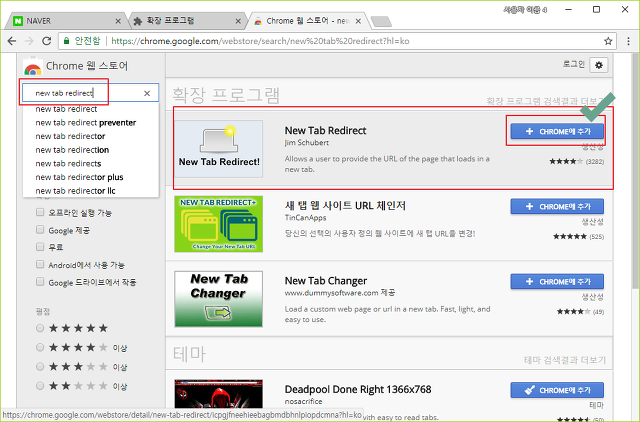
Task: Click the Chrome Web Store logo
Action: [33, 67]
